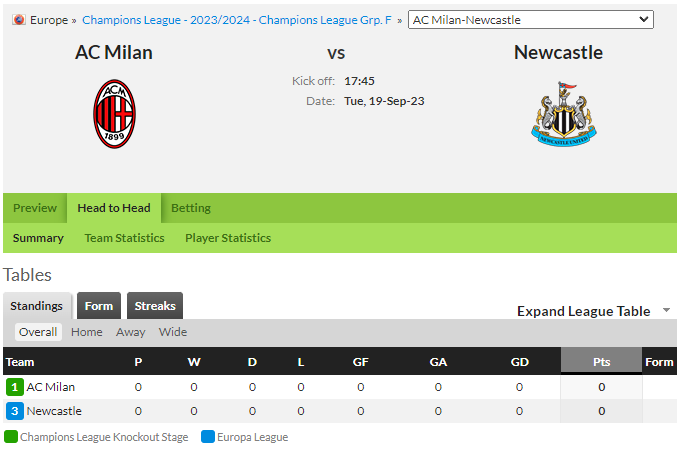683x457 pixels.
Task: Open the Preview tab
Action: [35, 208]
